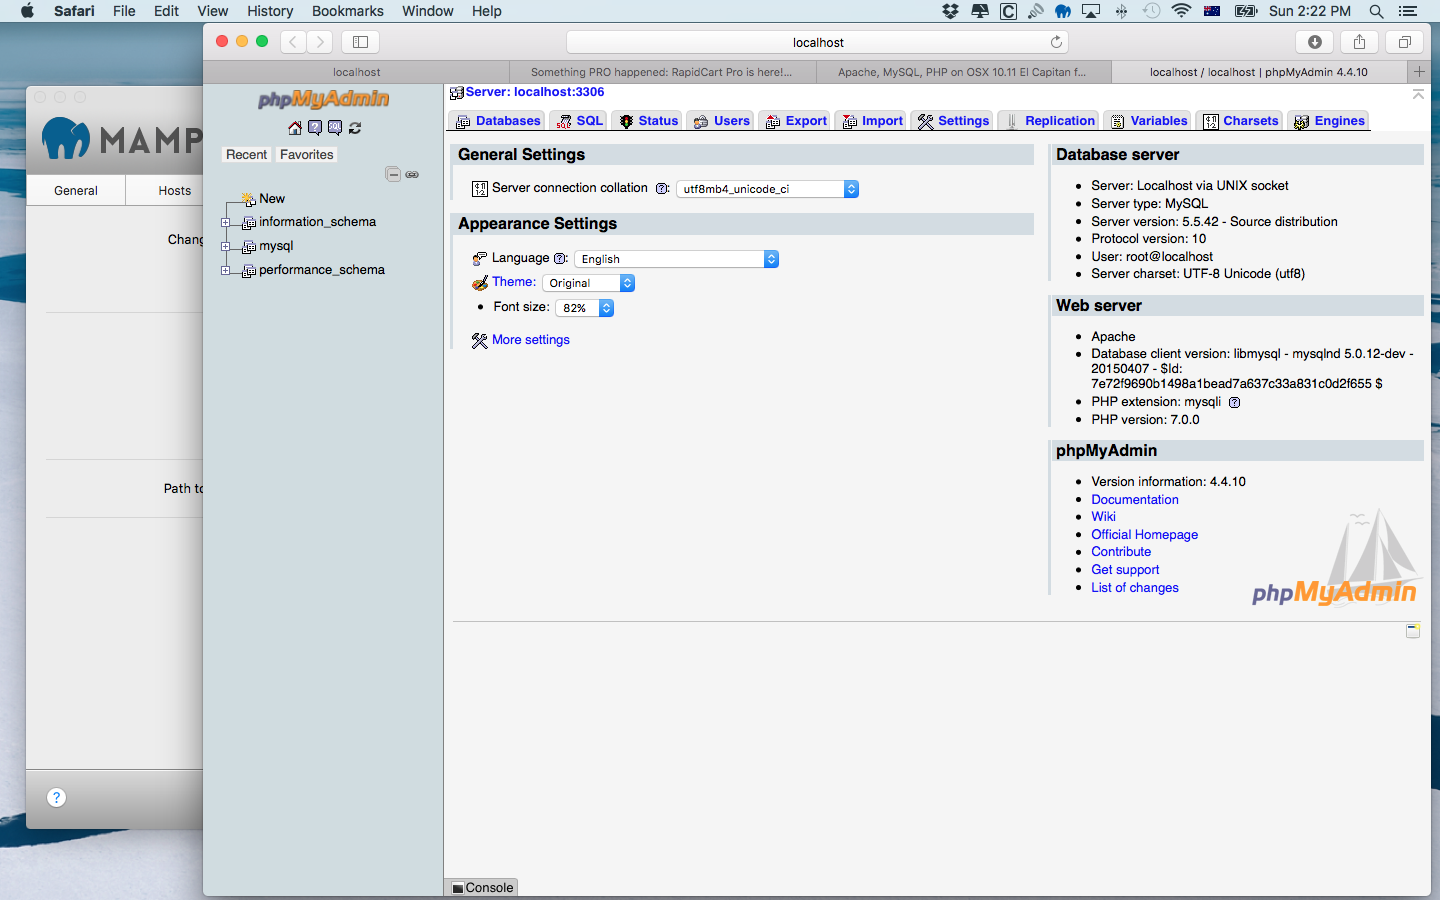1440x900 pixels.
Task: Open the Server connection collation dropdown
Action: [768, 189]
